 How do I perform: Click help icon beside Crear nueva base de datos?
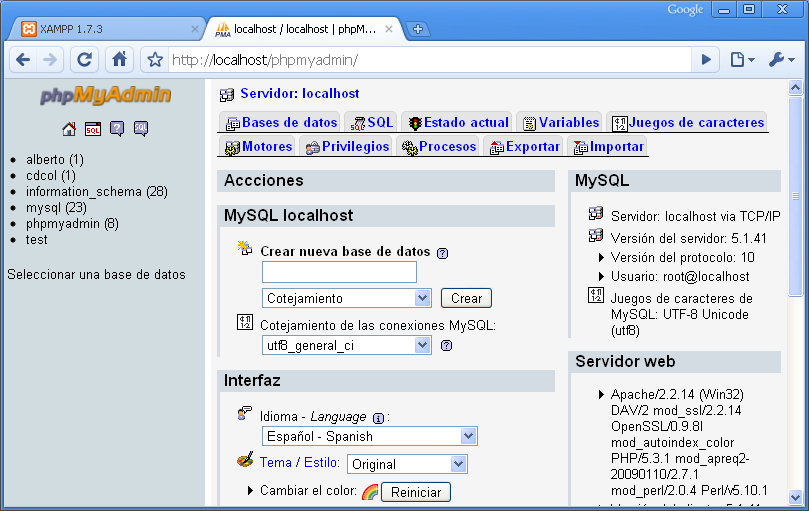(x=442, y=253)
